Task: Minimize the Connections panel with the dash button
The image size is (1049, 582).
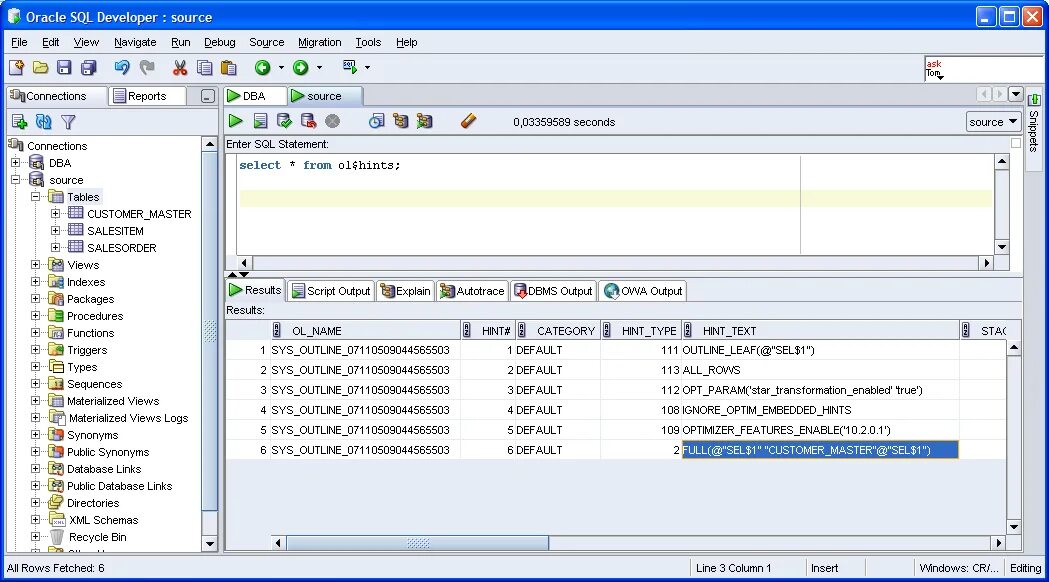Action: 208,96
